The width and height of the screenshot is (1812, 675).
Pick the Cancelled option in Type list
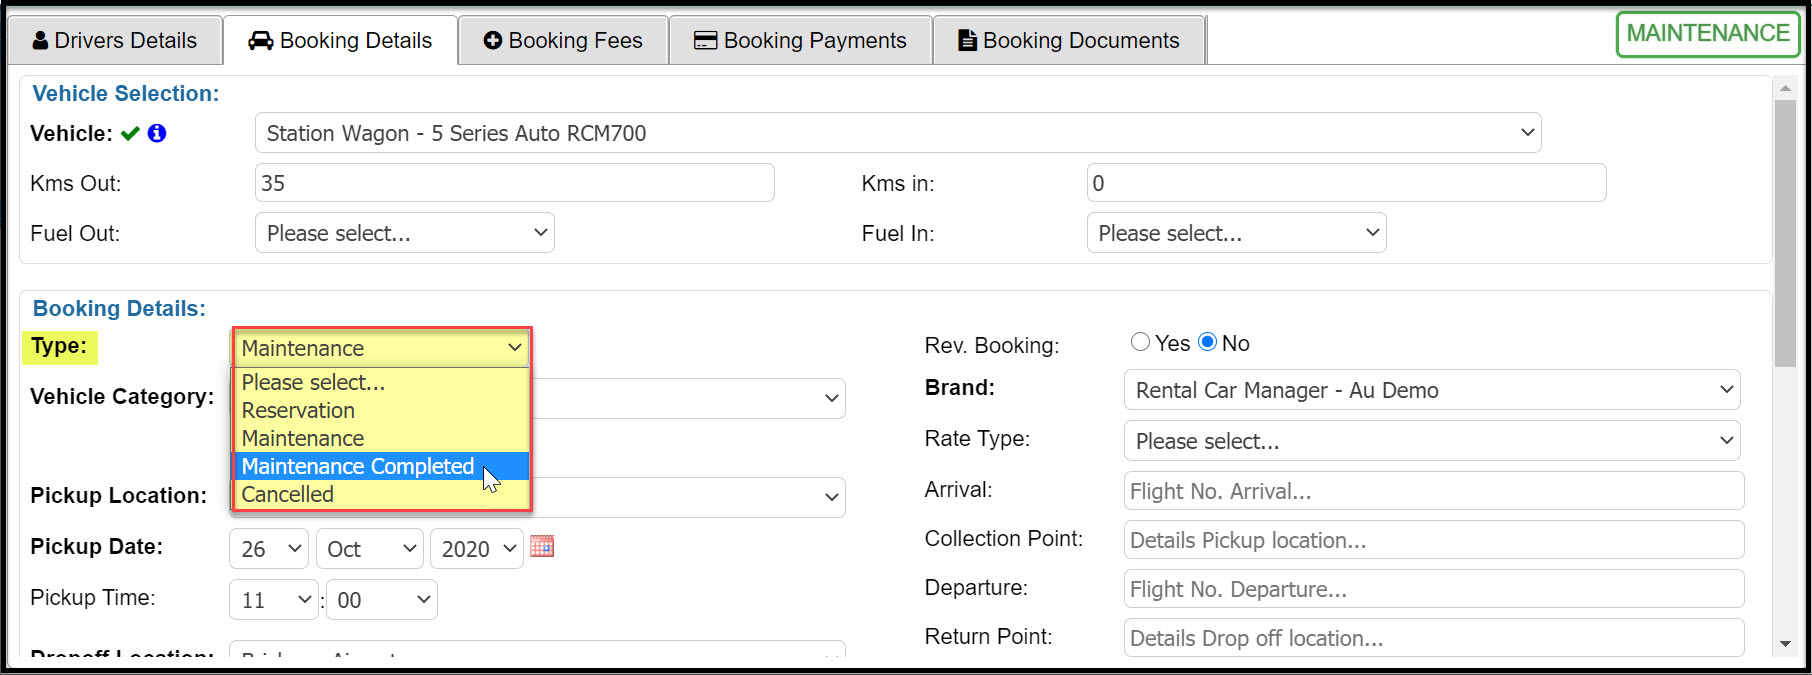click(288, 494)
